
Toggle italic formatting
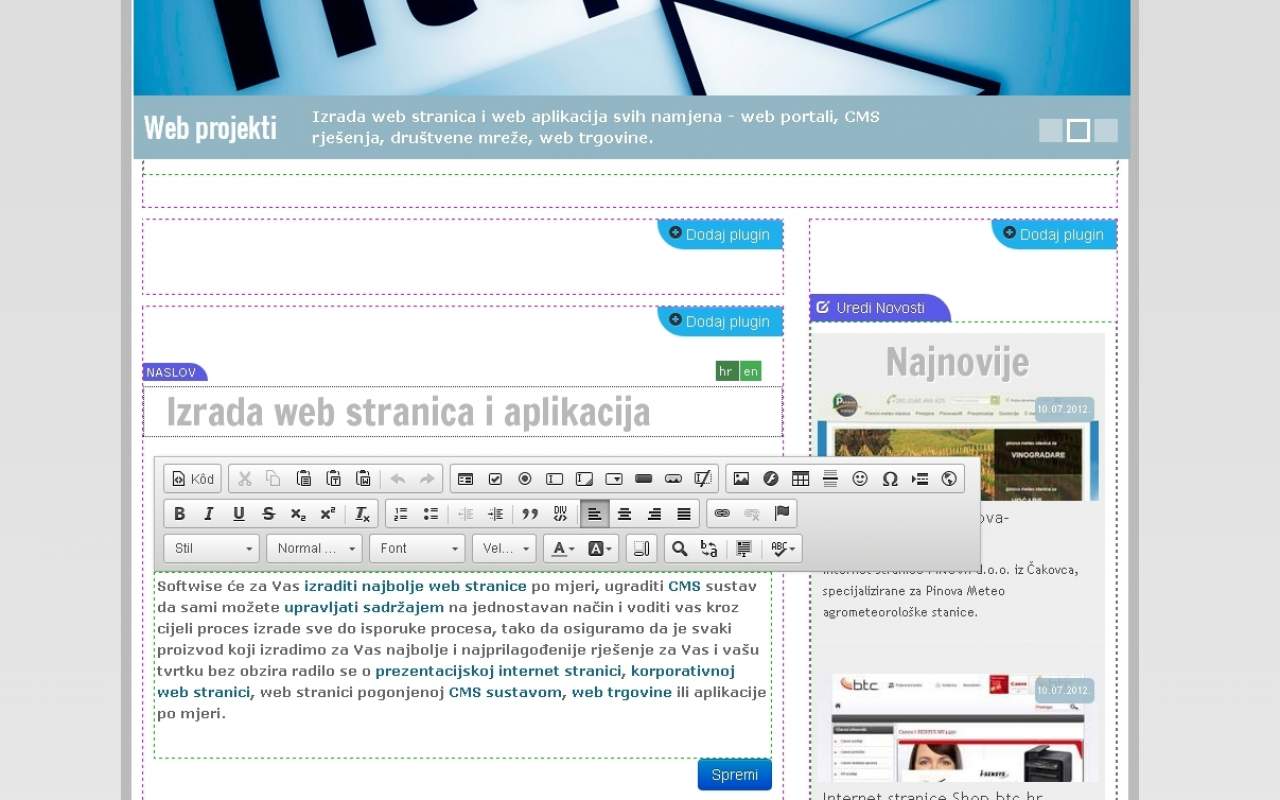click(x=209, y=514)
